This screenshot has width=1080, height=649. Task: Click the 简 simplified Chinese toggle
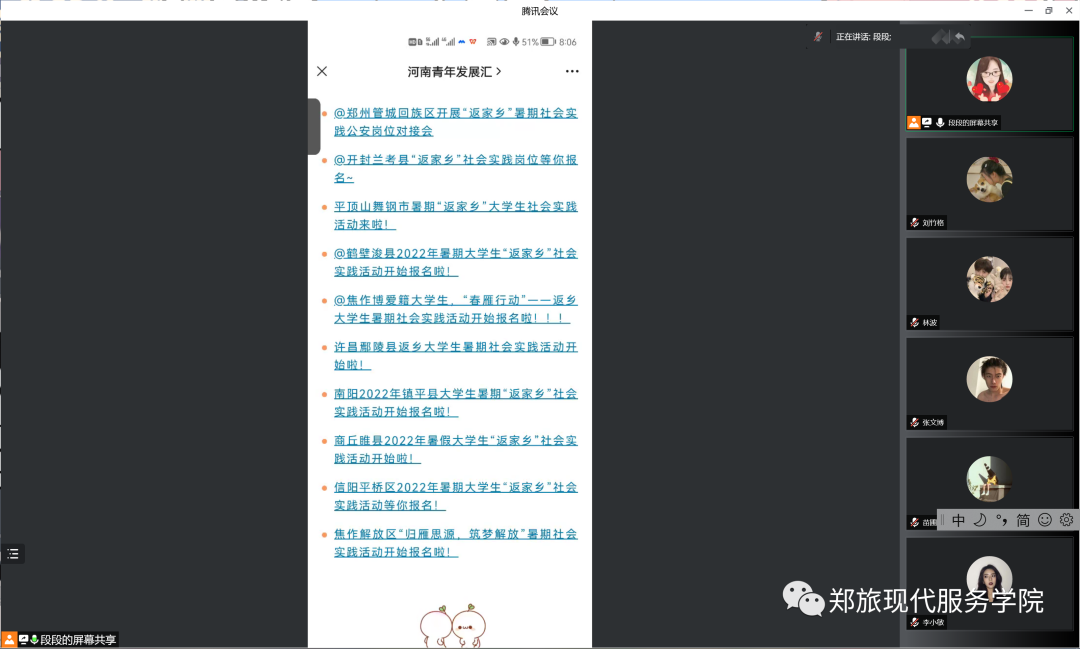pos(1023,520)
